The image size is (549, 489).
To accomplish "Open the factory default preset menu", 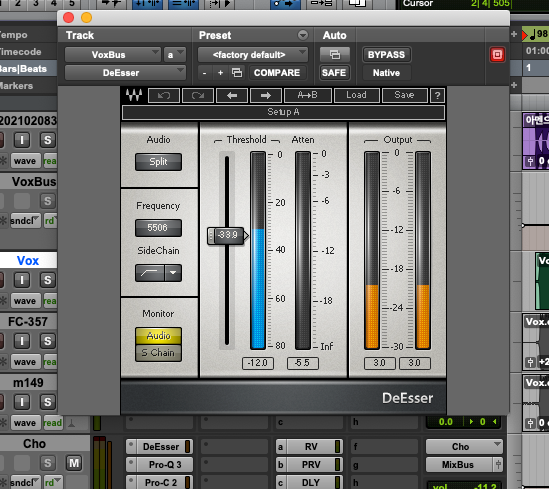I will [253, 55].
